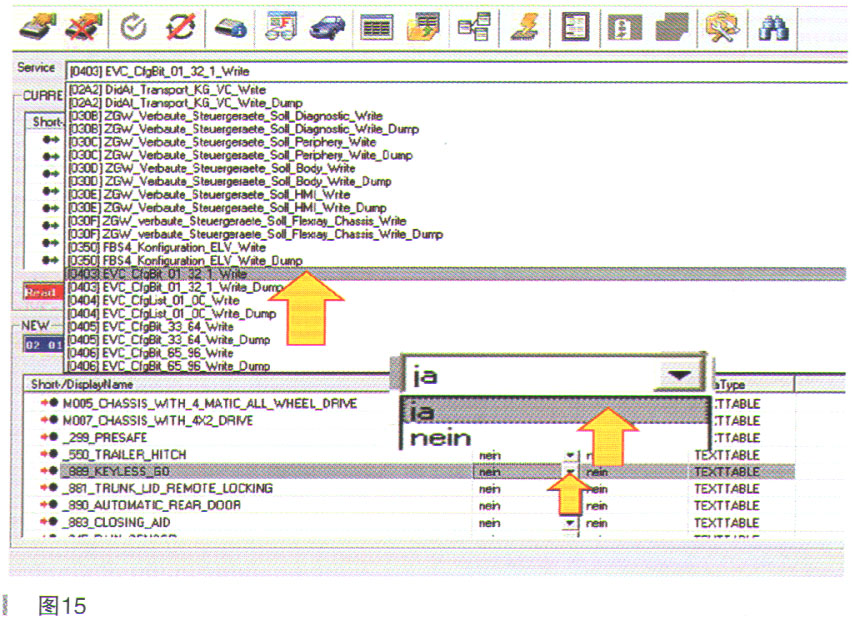Select ZGW Soll_HMI_Write entry, not the Dump one

click(209, 195)
